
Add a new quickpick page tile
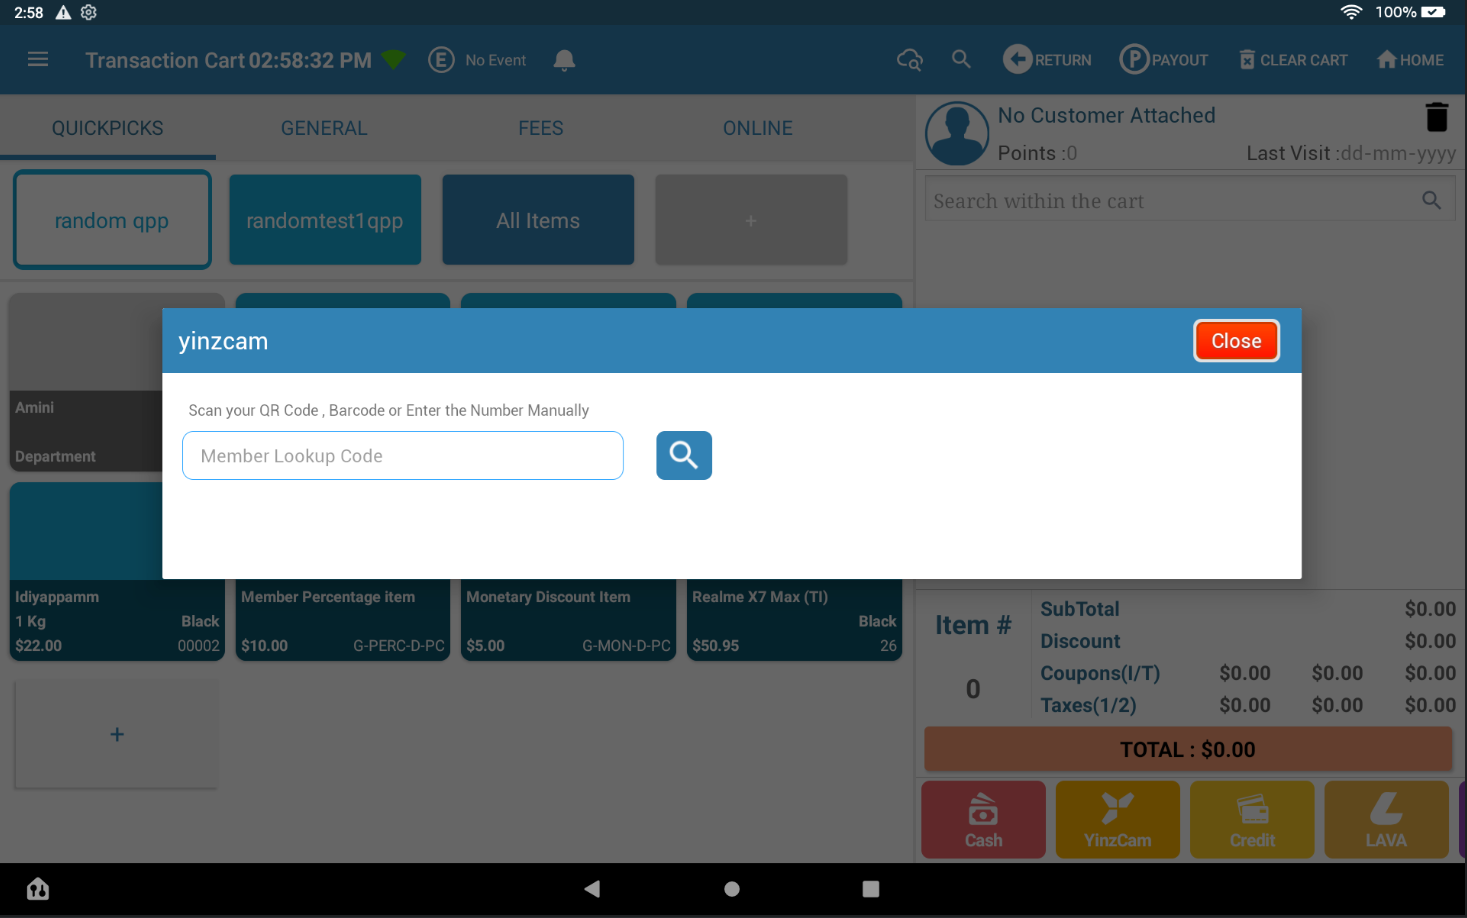(x=751, y=220)
